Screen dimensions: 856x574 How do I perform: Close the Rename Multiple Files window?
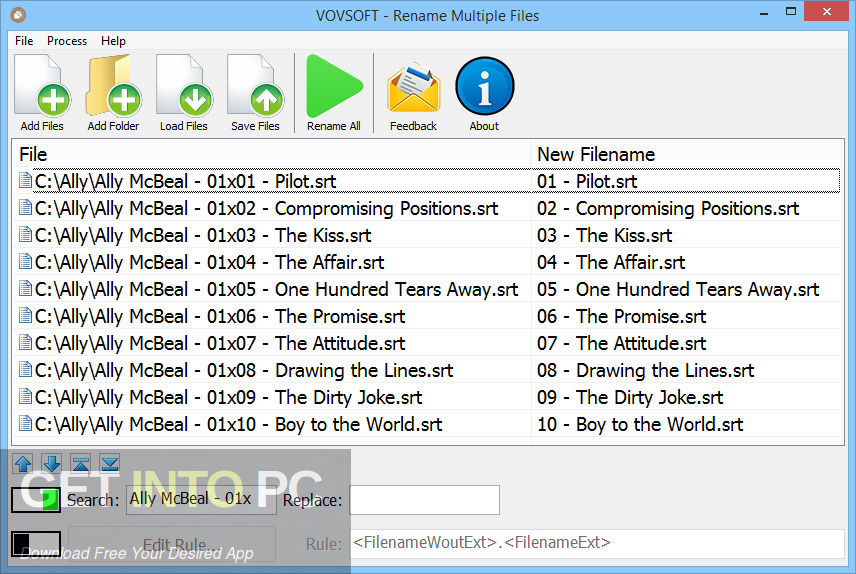click(827, 11)
